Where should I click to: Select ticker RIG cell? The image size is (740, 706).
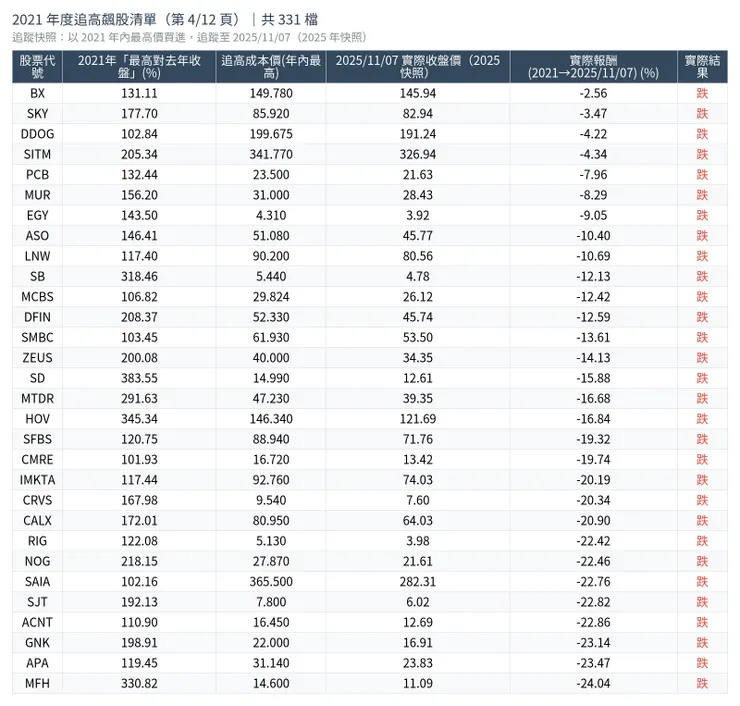tap(37, 541)
